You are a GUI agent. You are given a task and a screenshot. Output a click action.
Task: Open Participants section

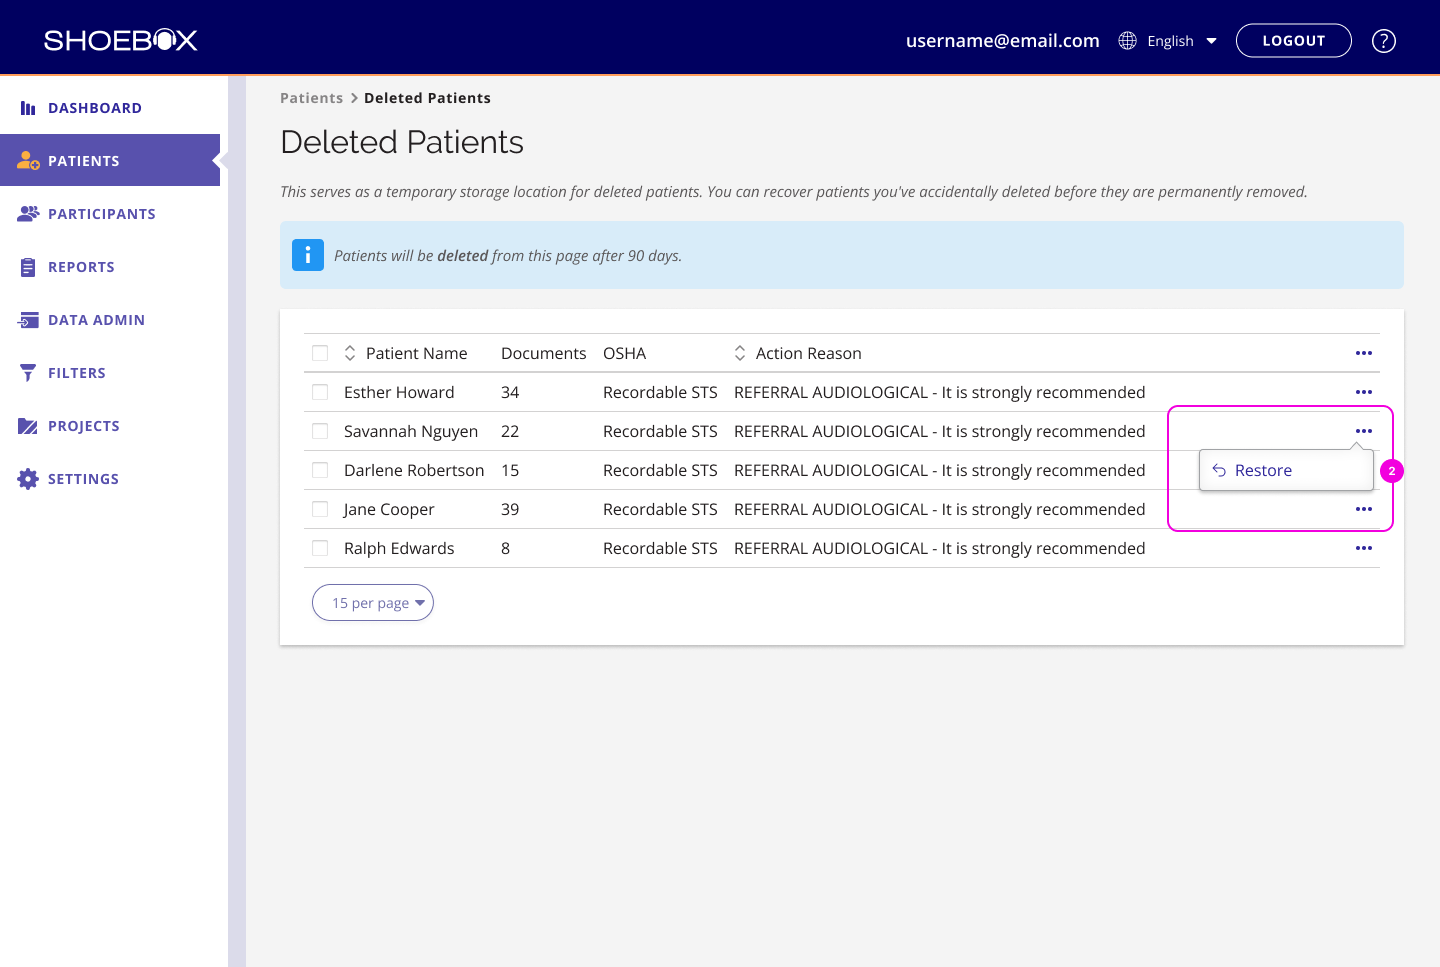coord(102,214)
